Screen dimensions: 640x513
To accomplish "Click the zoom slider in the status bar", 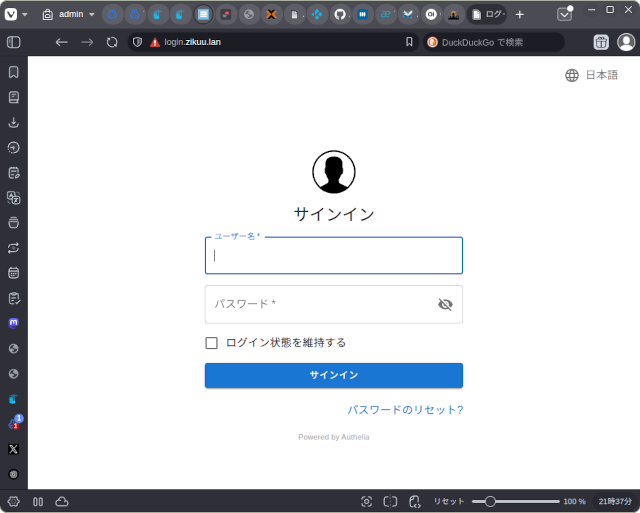I will 520,501.
